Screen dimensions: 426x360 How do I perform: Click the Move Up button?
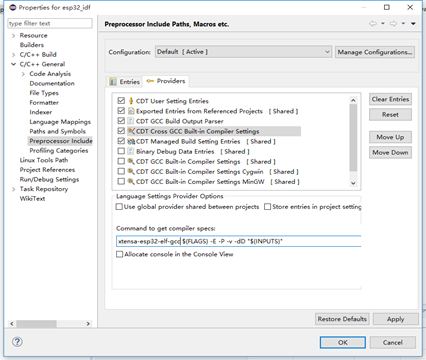tap(390, 137)
